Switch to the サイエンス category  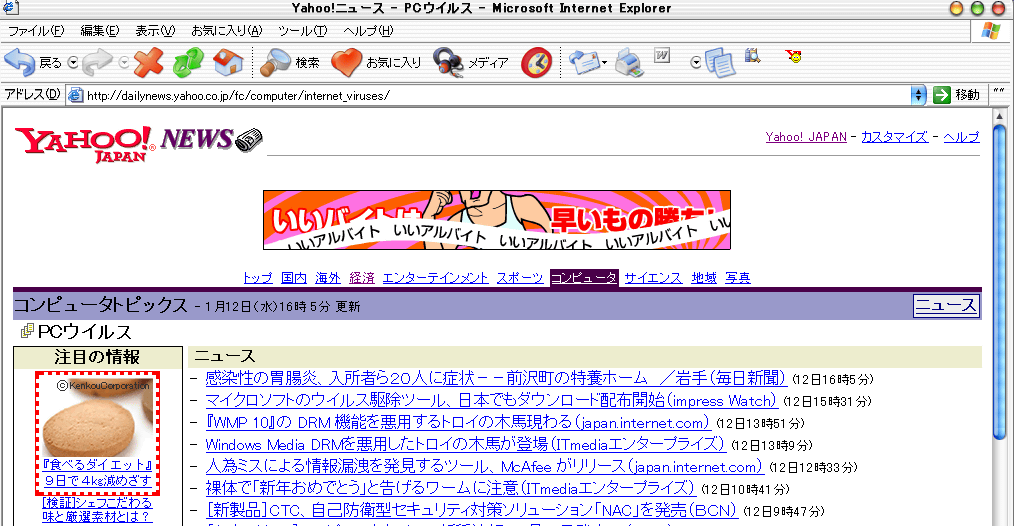[653, 278]
